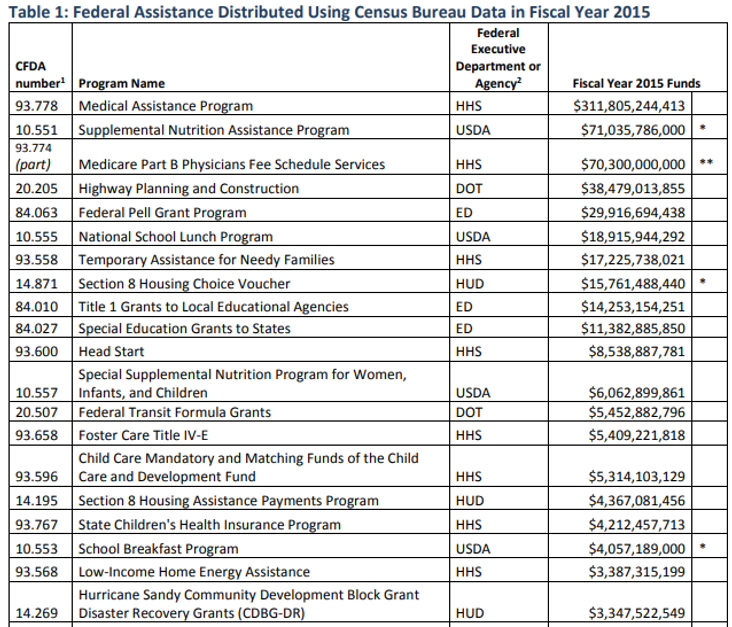Click the asterisk next to $71,035,786,000

[704, 130]
